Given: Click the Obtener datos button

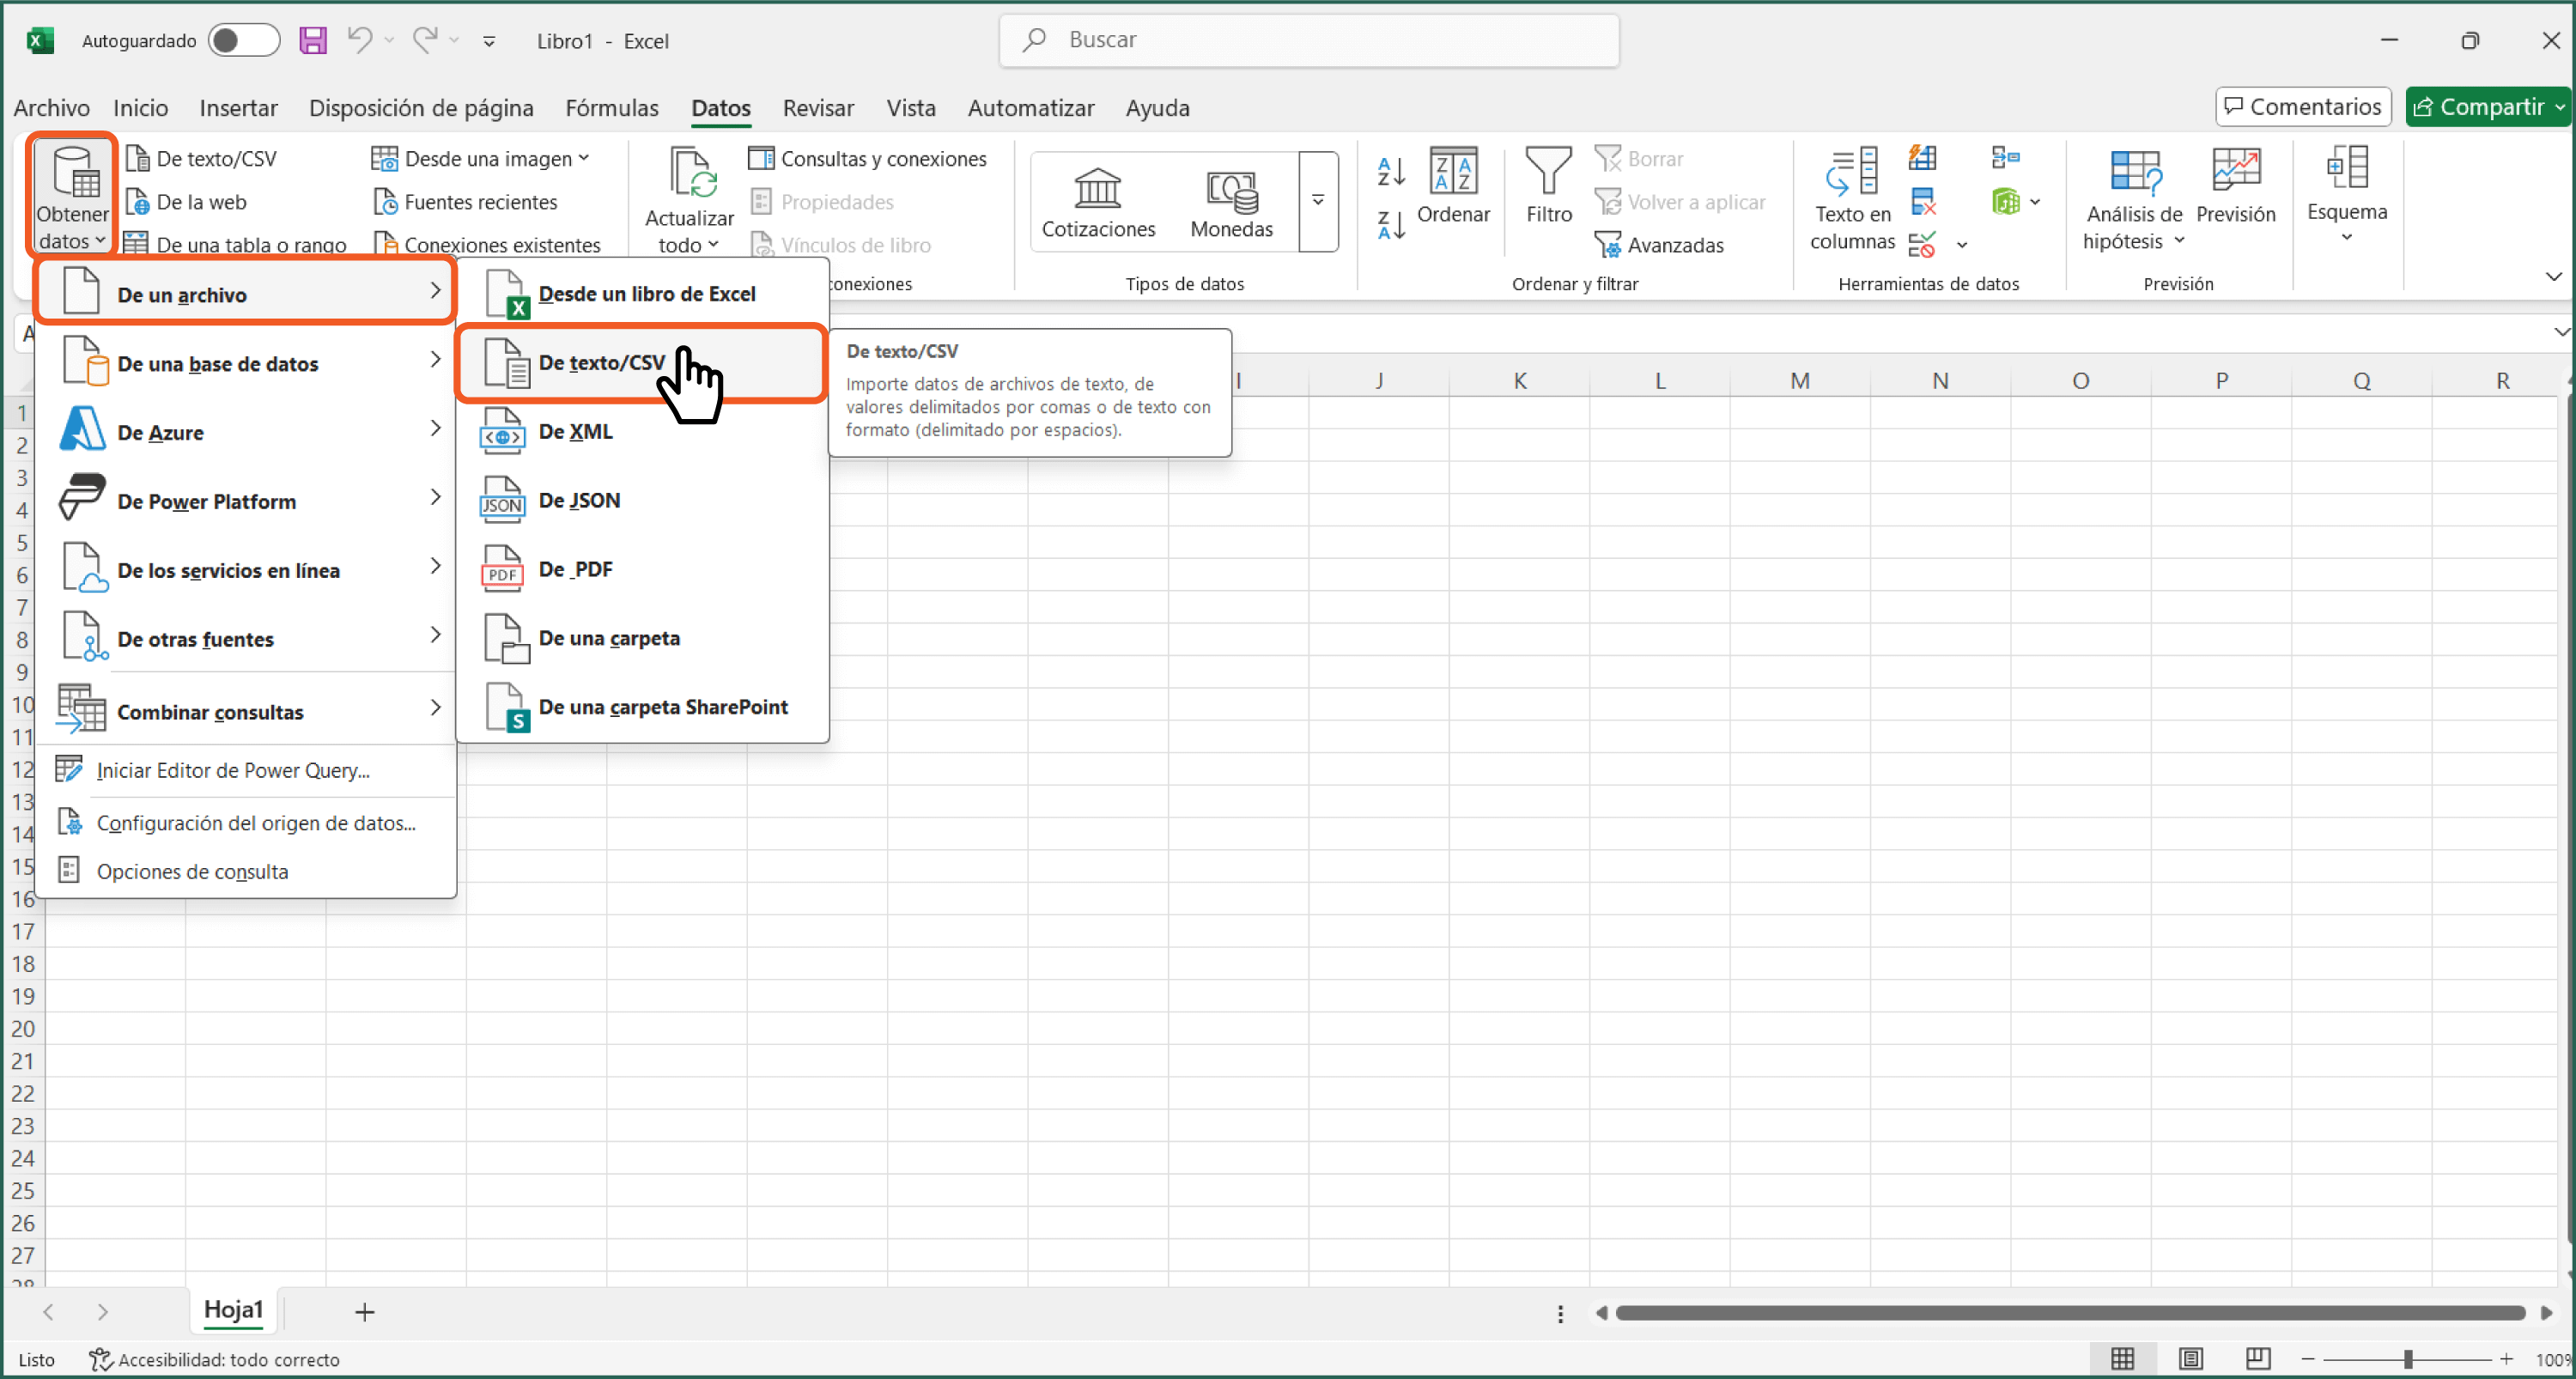Looking at the screenshot, I should [72, 197].
